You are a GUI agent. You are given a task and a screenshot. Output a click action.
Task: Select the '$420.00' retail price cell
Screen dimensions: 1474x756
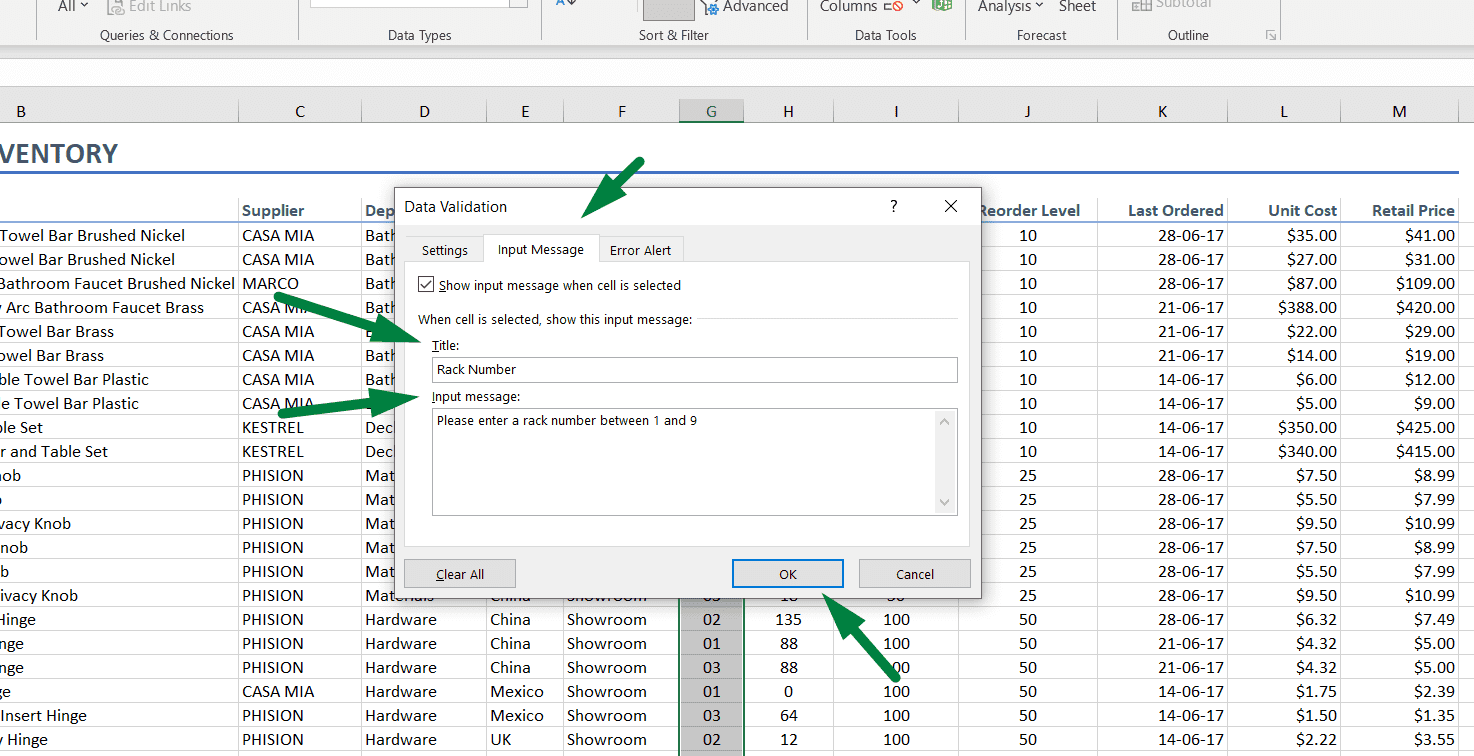click(1399, 308)
